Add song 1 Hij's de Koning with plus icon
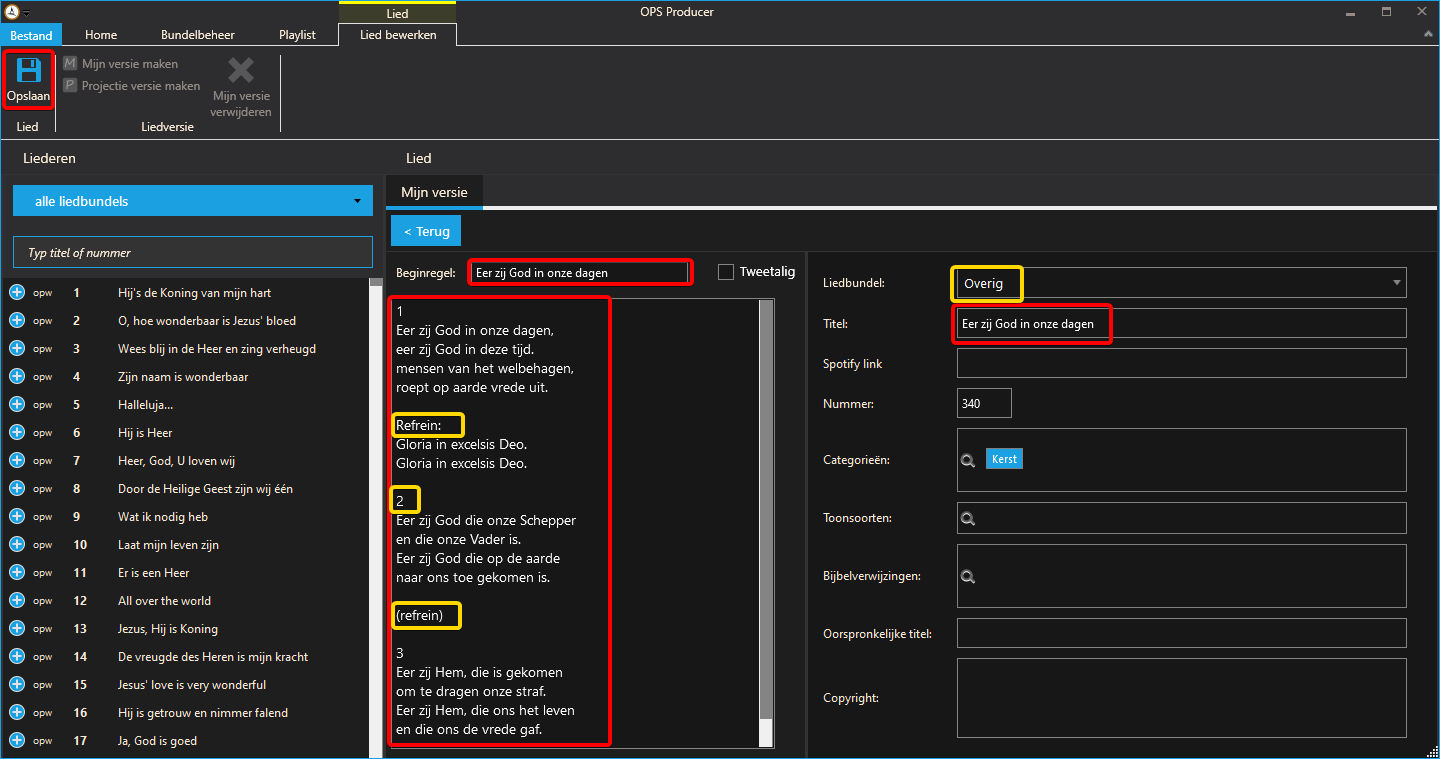This screenshot has width=1440, height=759. click(x=17, y=293)
